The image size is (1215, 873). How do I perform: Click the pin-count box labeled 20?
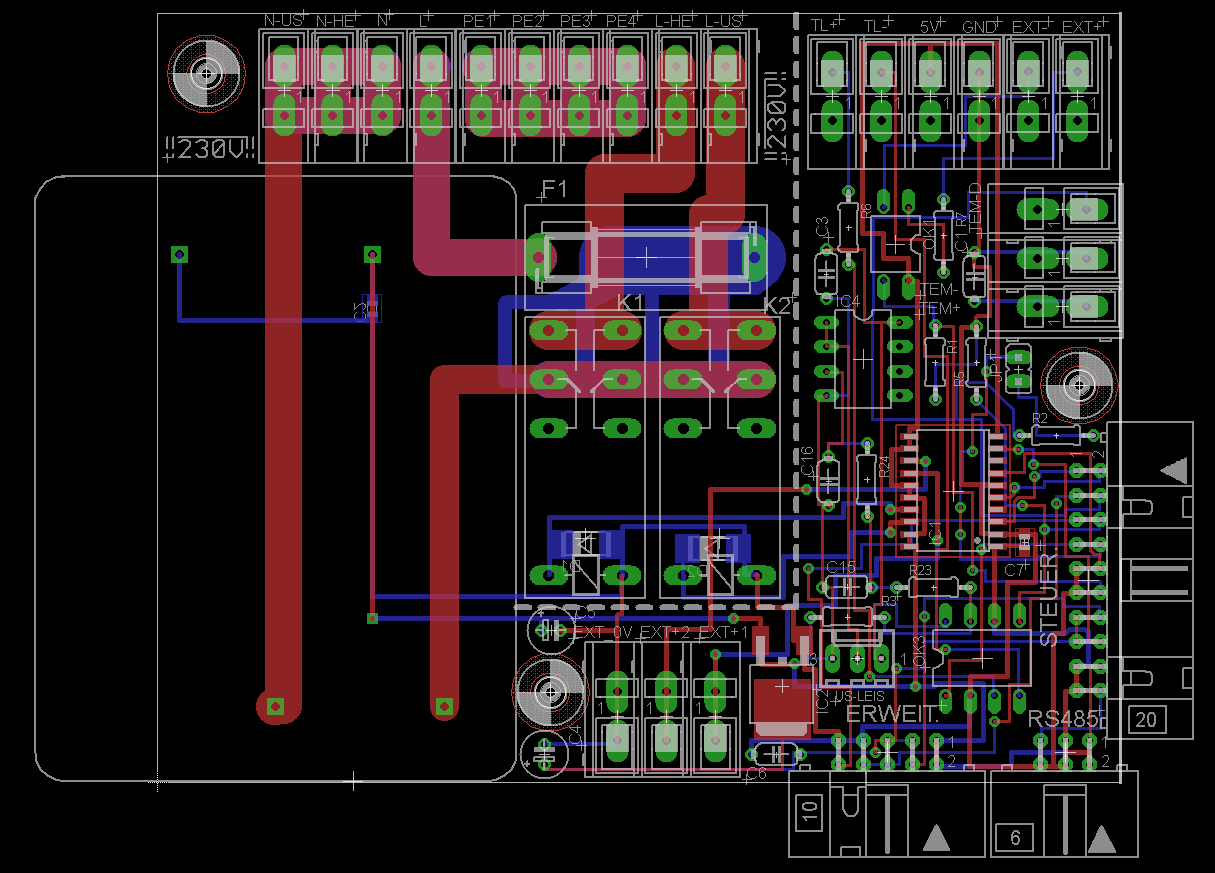(1146, 719)
